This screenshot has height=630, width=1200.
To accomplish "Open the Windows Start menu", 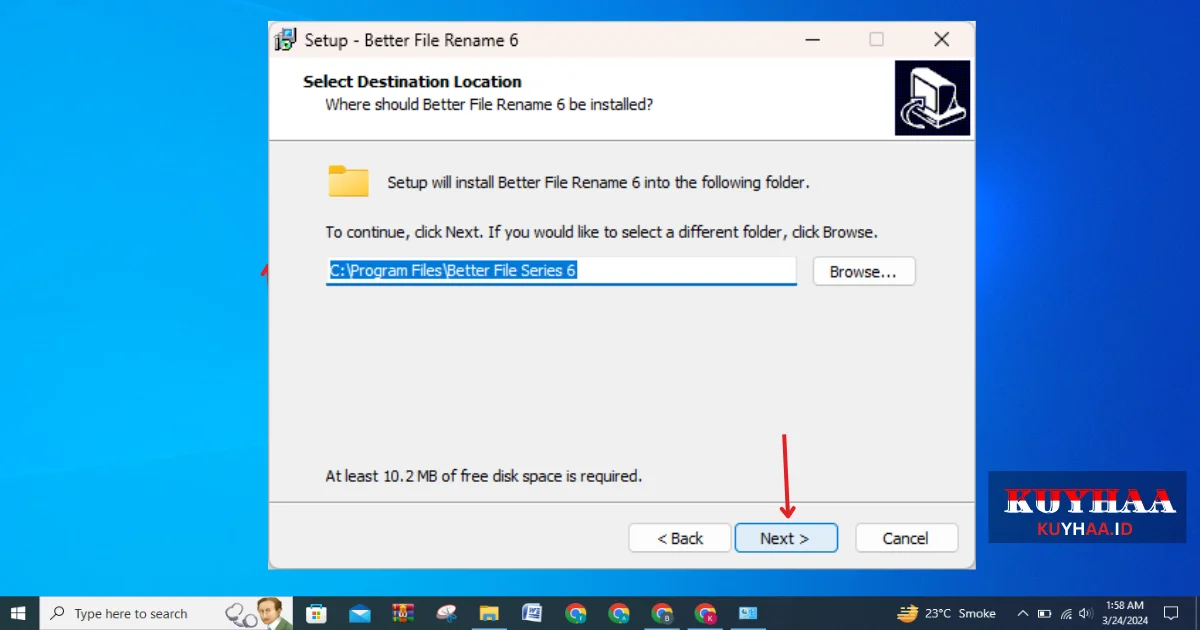I will (19, 613).
